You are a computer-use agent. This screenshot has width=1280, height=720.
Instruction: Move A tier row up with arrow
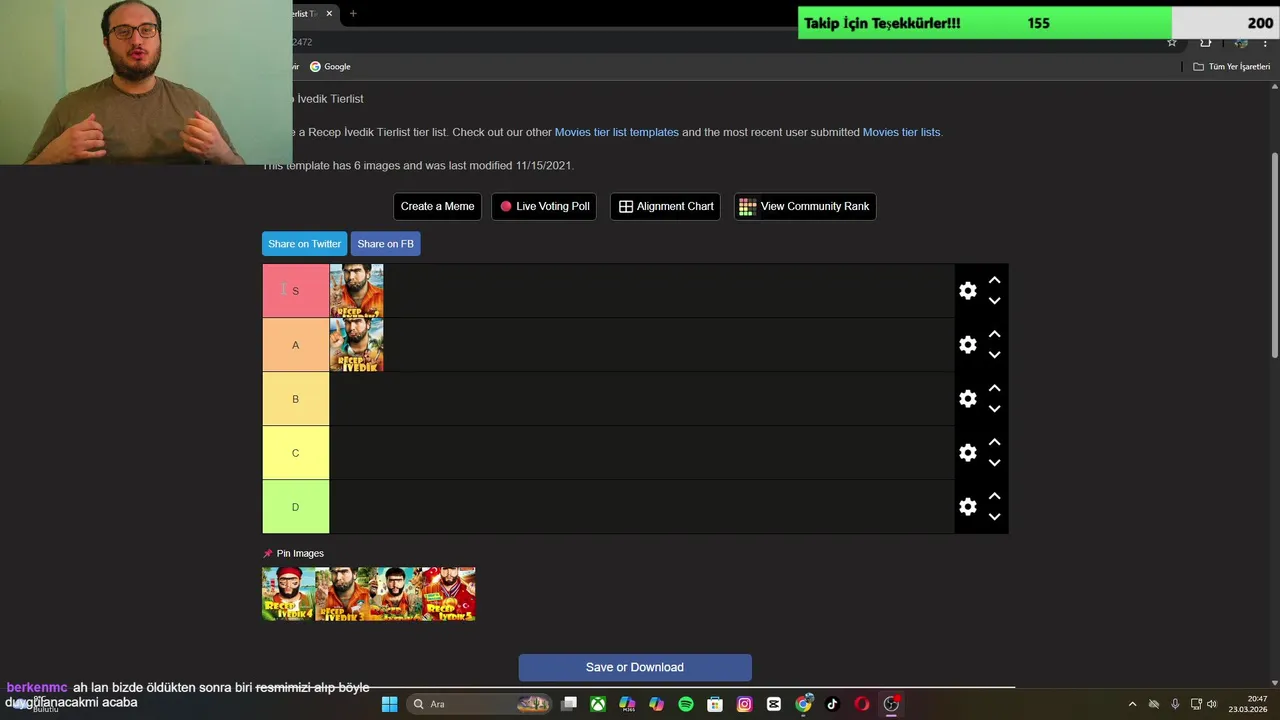[x=994, y=335]
